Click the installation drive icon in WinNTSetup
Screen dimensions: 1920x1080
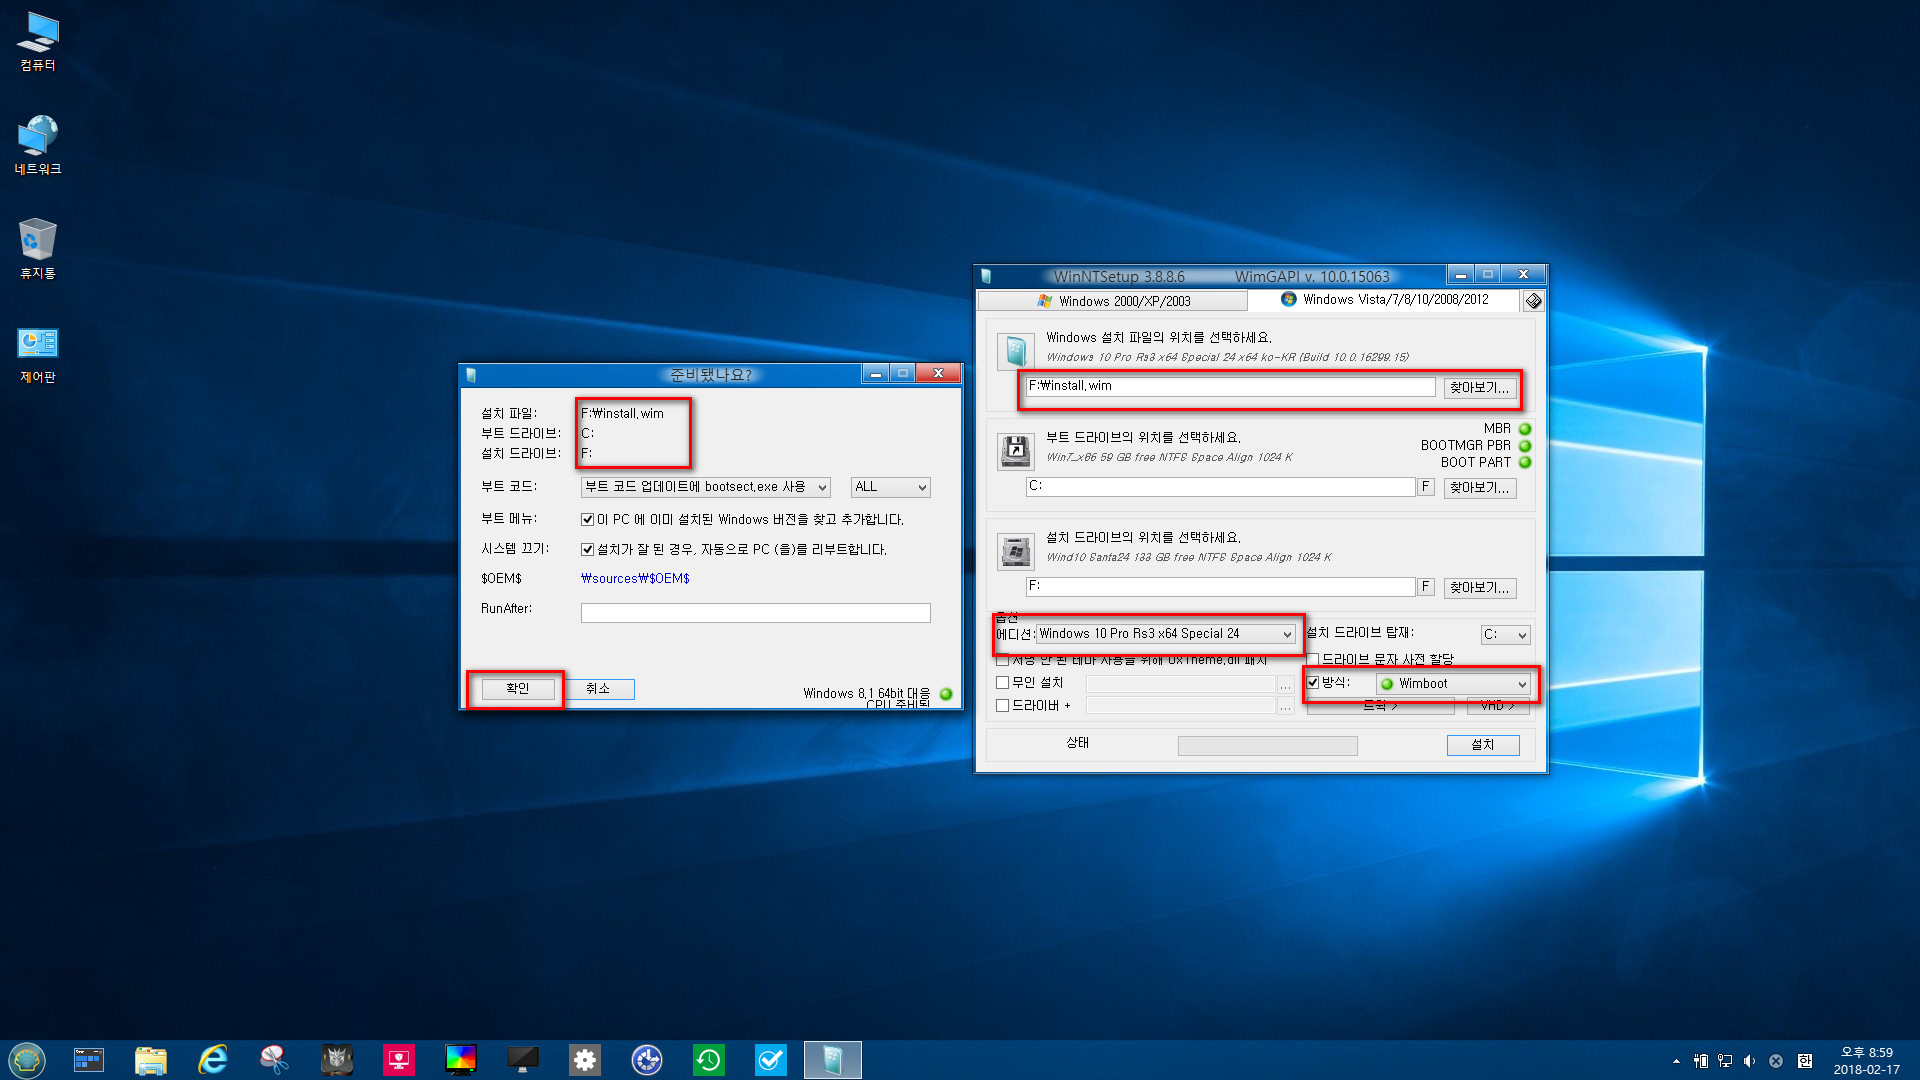click(x=1015, y=552)
